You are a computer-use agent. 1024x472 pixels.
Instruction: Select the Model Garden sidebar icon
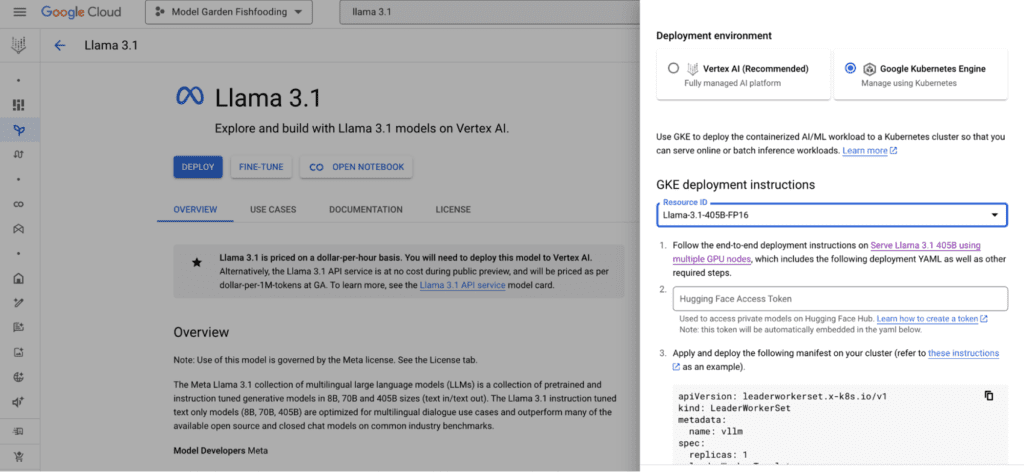point(19,130)
